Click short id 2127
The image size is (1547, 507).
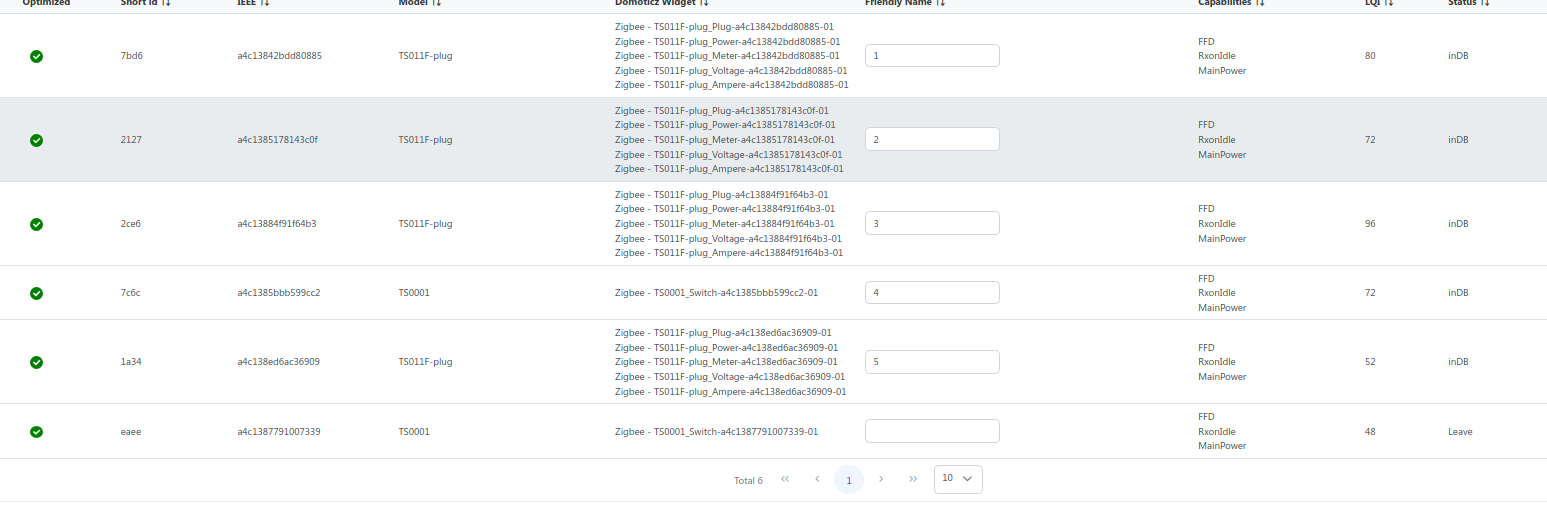click(x=131, y=140)
